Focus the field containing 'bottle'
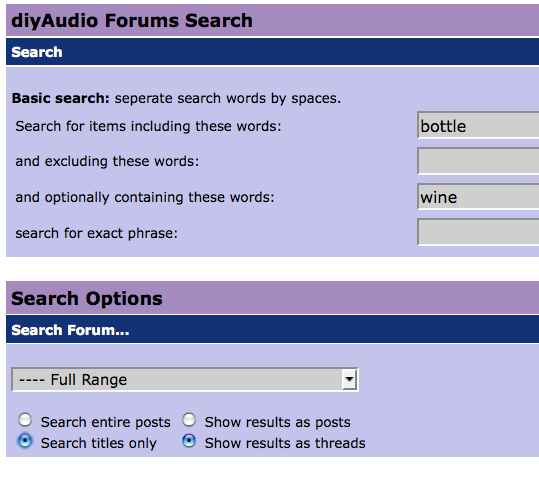 [x=478, y=126]
